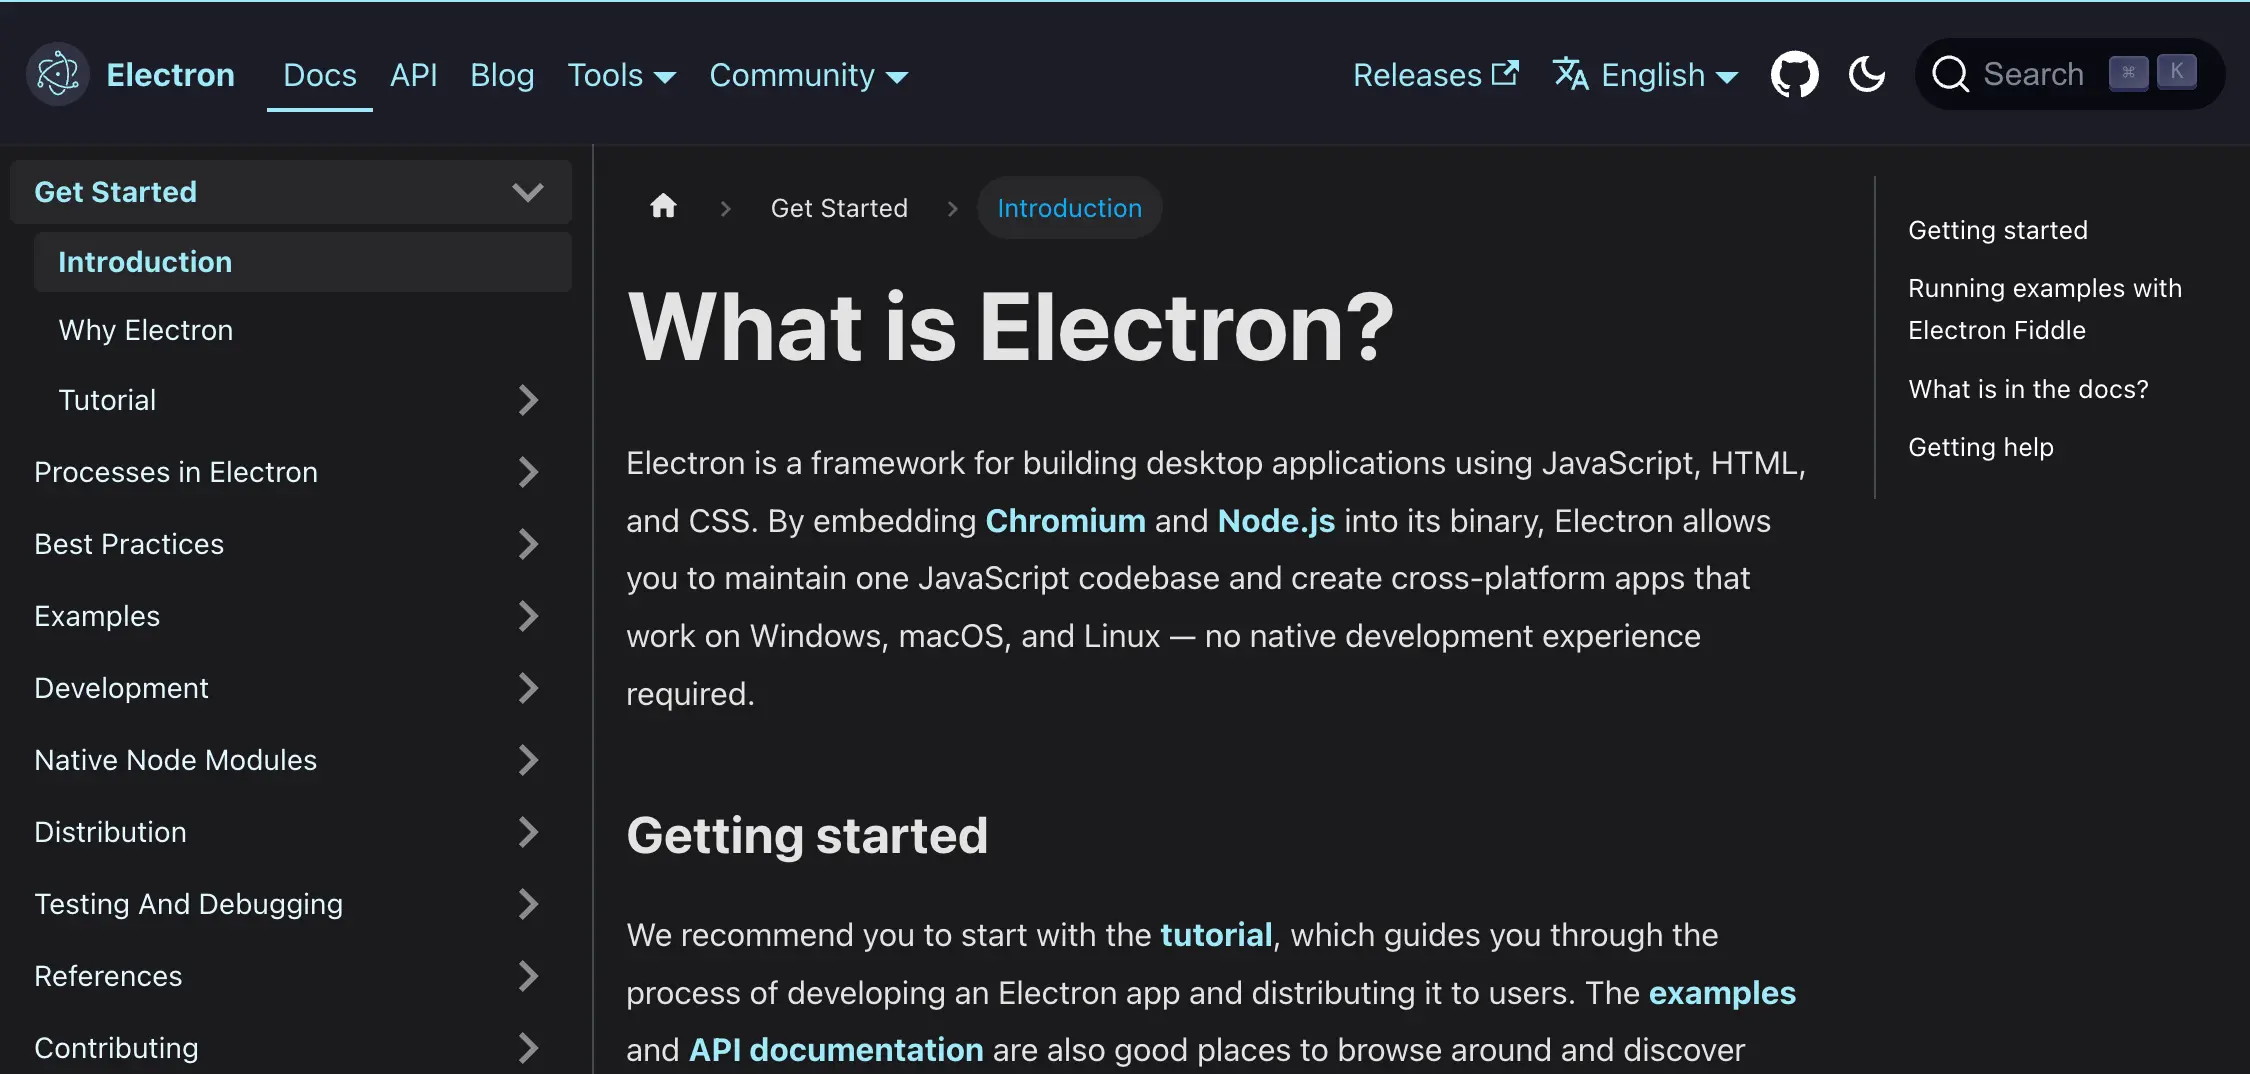
Task: Click the What is Electron? page title
Action: [x=1010, y=327]
